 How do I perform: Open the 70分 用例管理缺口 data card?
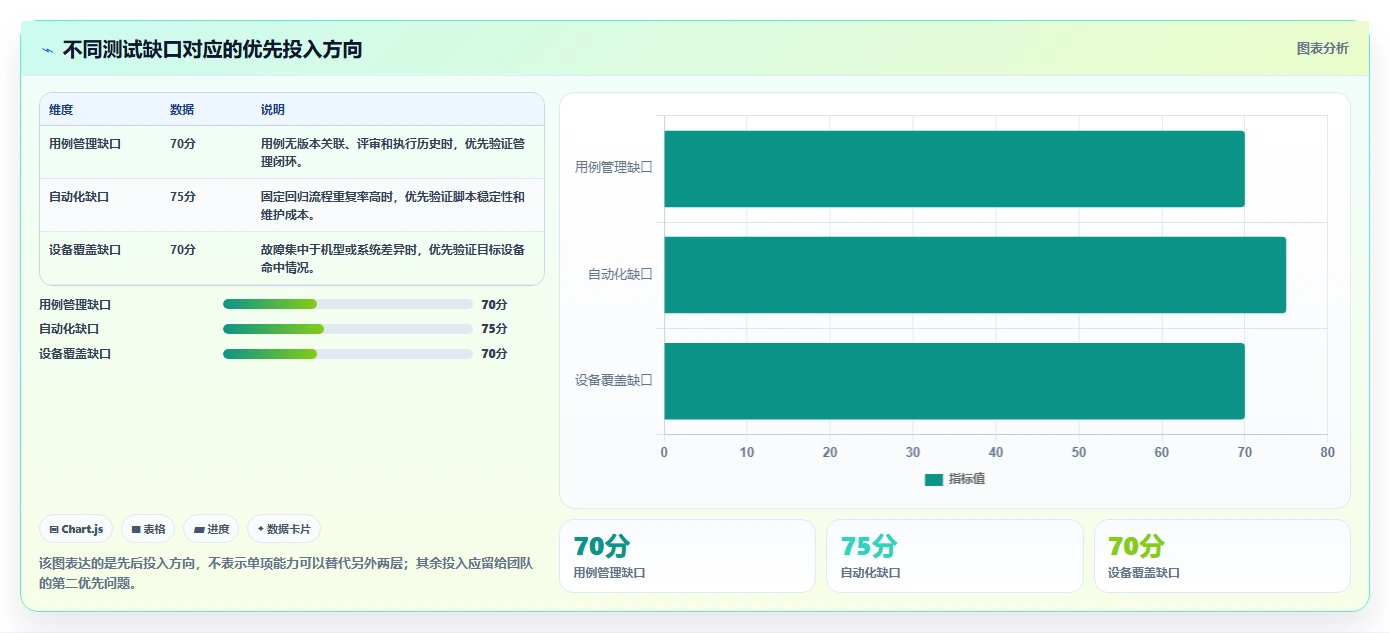coord(687,556)
